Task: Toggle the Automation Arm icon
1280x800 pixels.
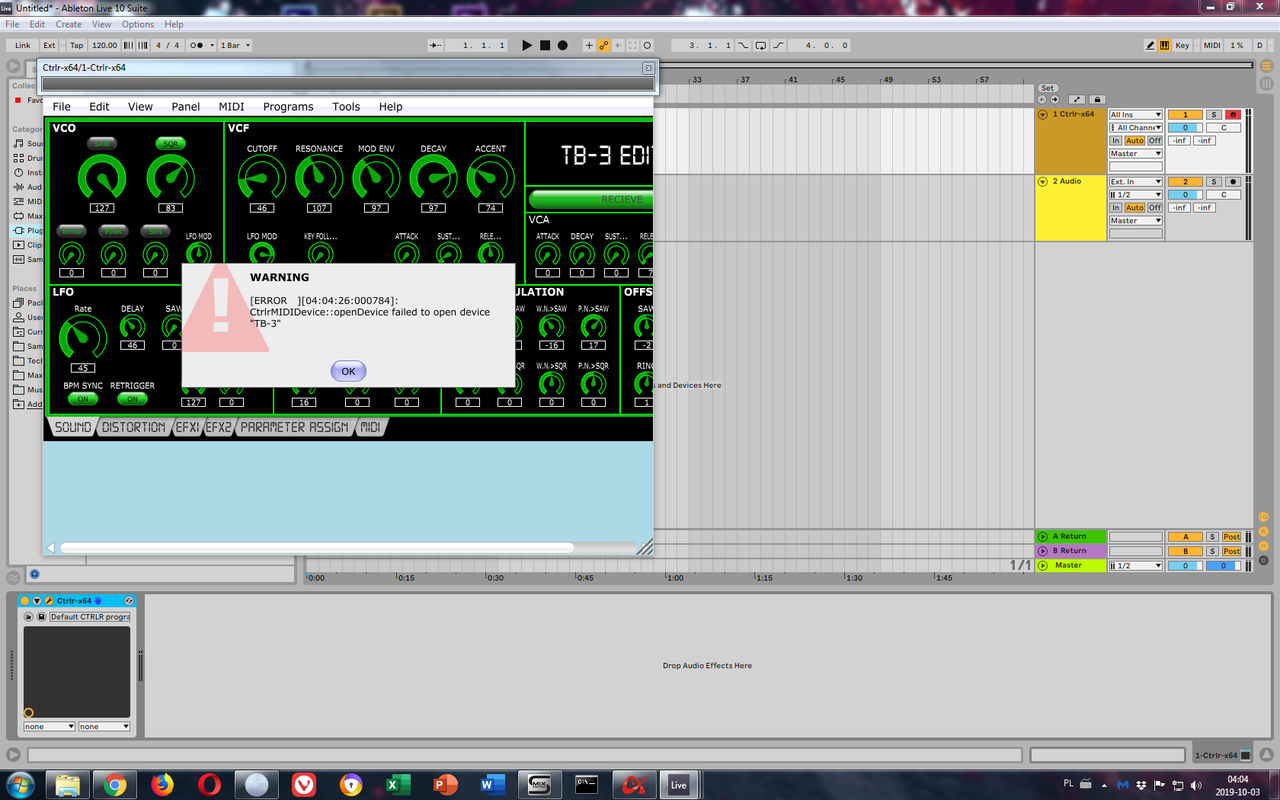Action: [604, 45]
